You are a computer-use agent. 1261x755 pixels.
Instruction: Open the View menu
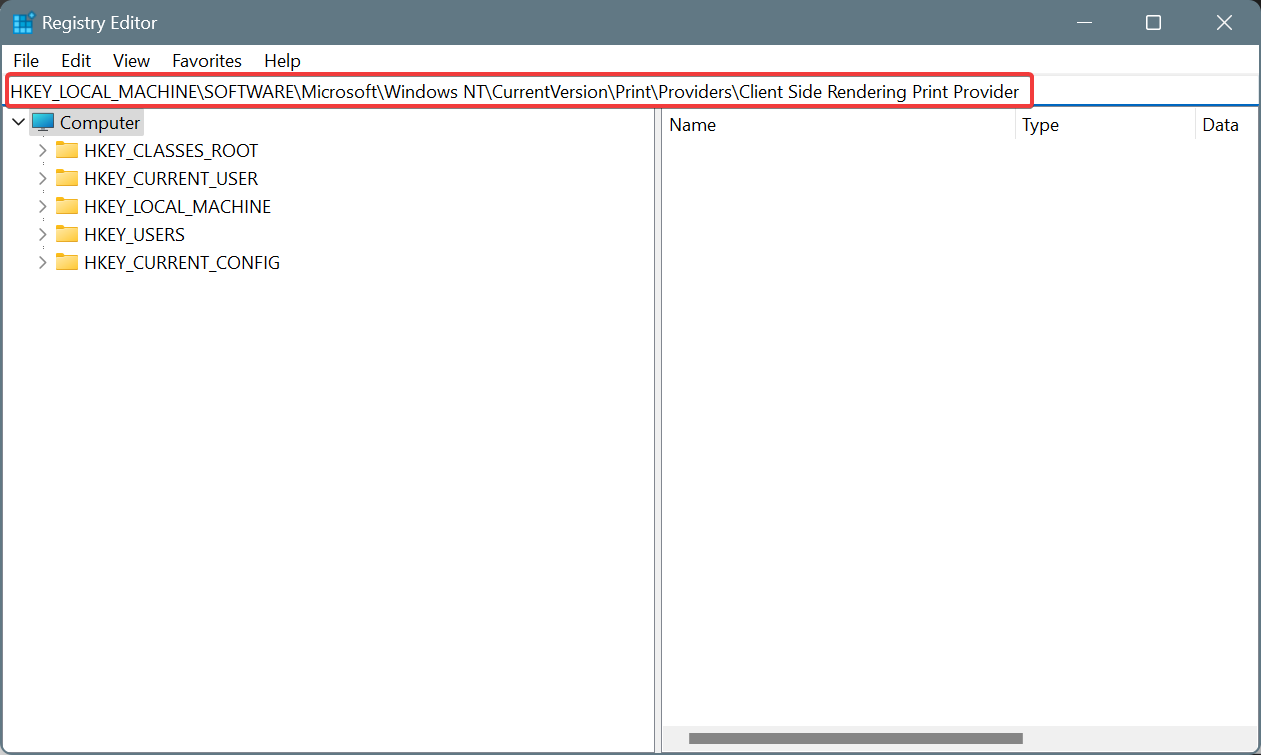[131, 61]
